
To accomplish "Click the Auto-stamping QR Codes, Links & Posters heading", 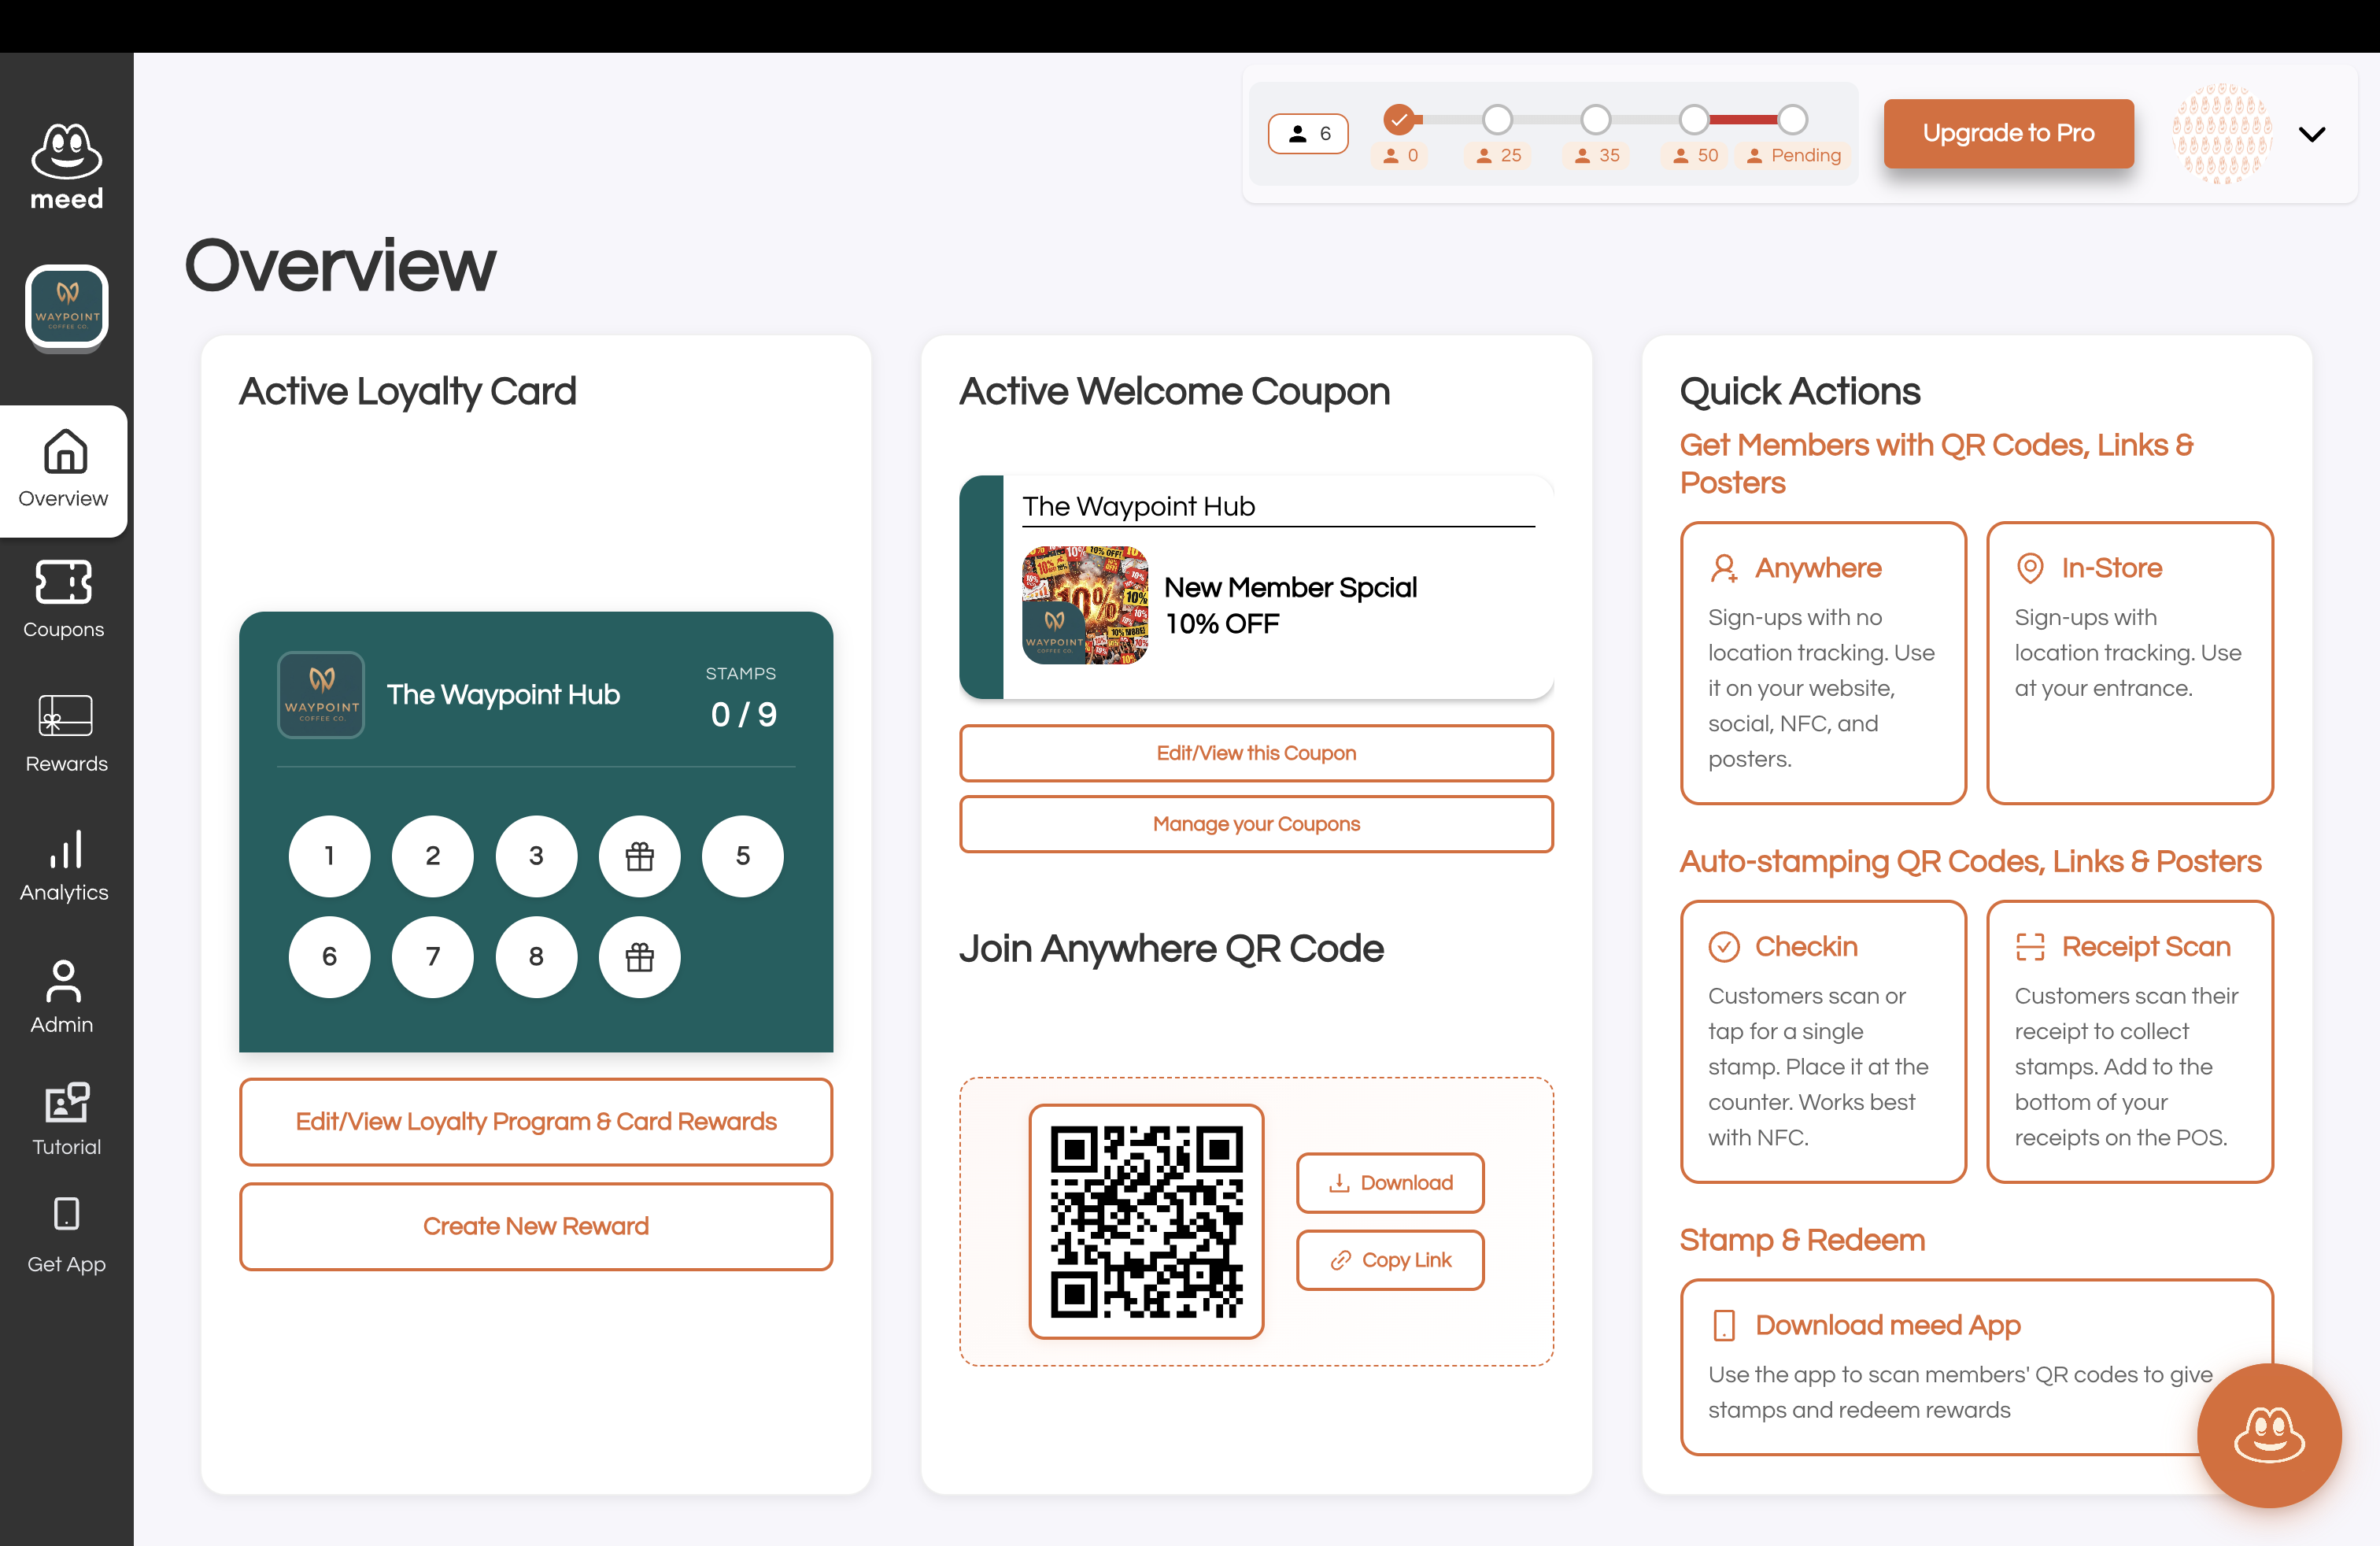I will click(1970, 862).
